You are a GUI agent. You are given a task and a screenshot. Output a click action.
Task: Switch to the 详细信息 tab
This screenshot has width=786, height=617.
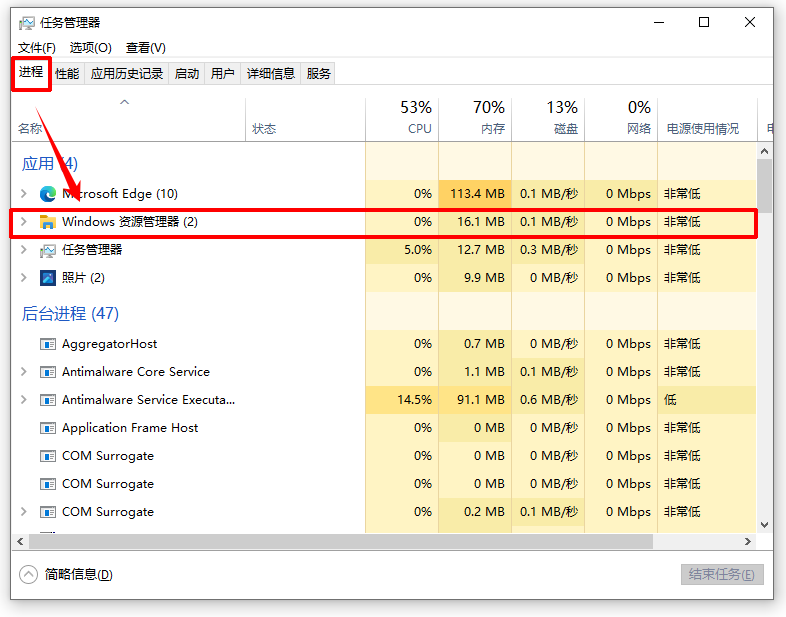pyautogui.click(x=271, y=74)
